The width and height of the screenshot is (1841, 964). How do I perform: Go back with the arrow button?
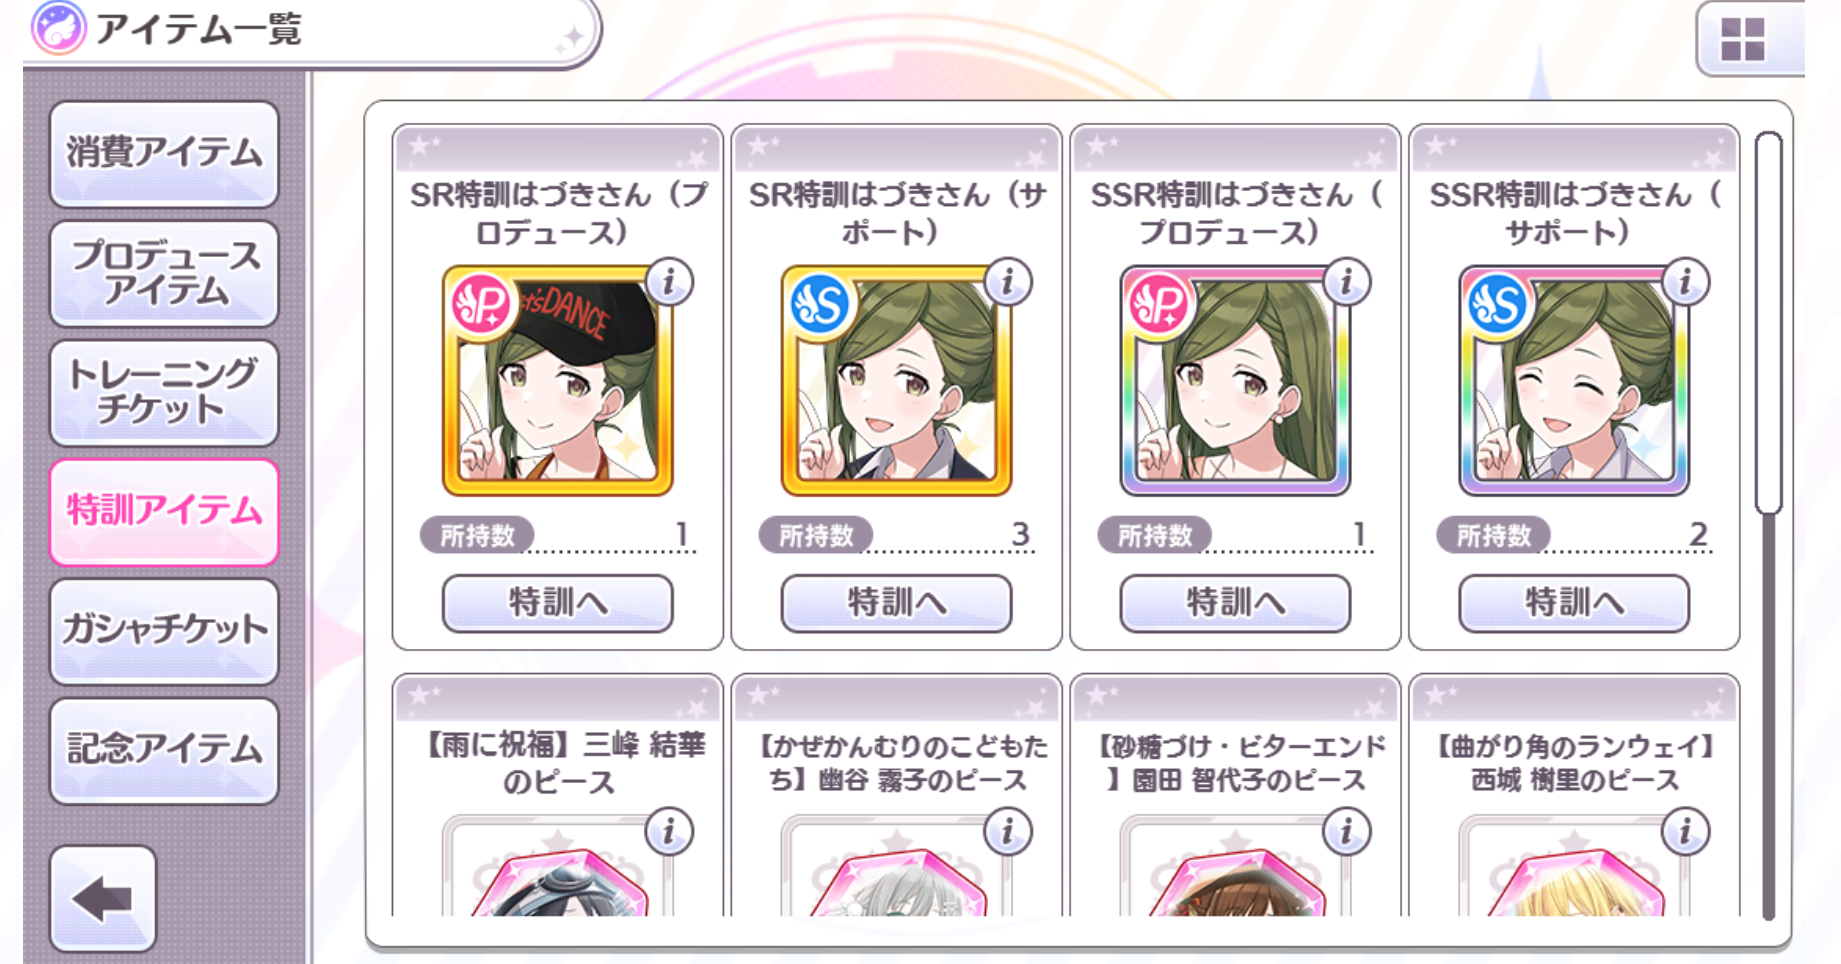[103, 899]
